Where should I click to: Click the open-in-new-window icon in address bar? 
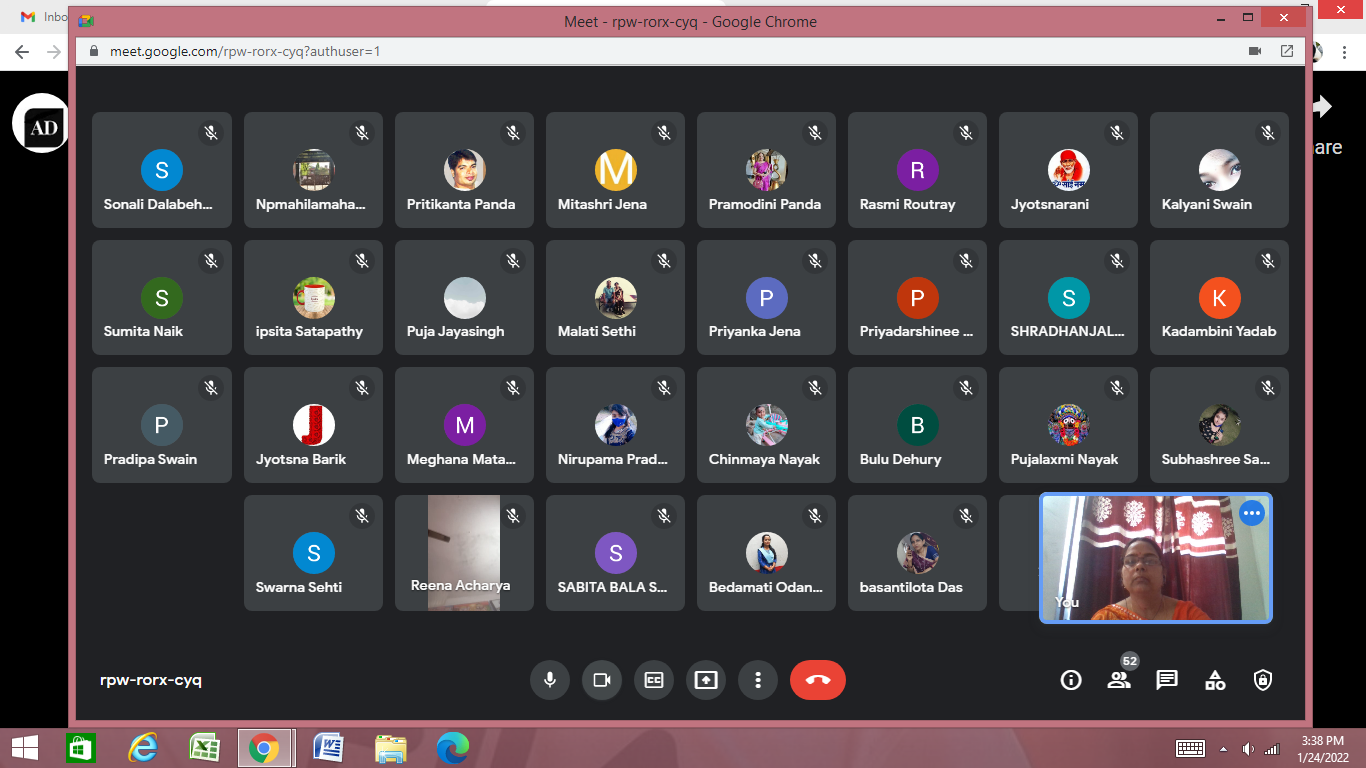coord(1287,51)
